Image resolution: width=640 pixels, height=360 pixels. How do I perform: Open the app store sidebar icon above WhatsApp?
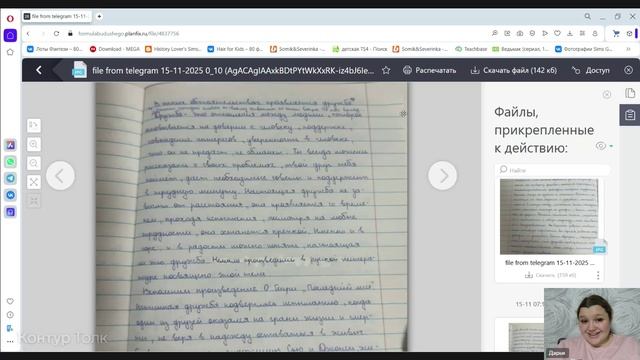11,145
